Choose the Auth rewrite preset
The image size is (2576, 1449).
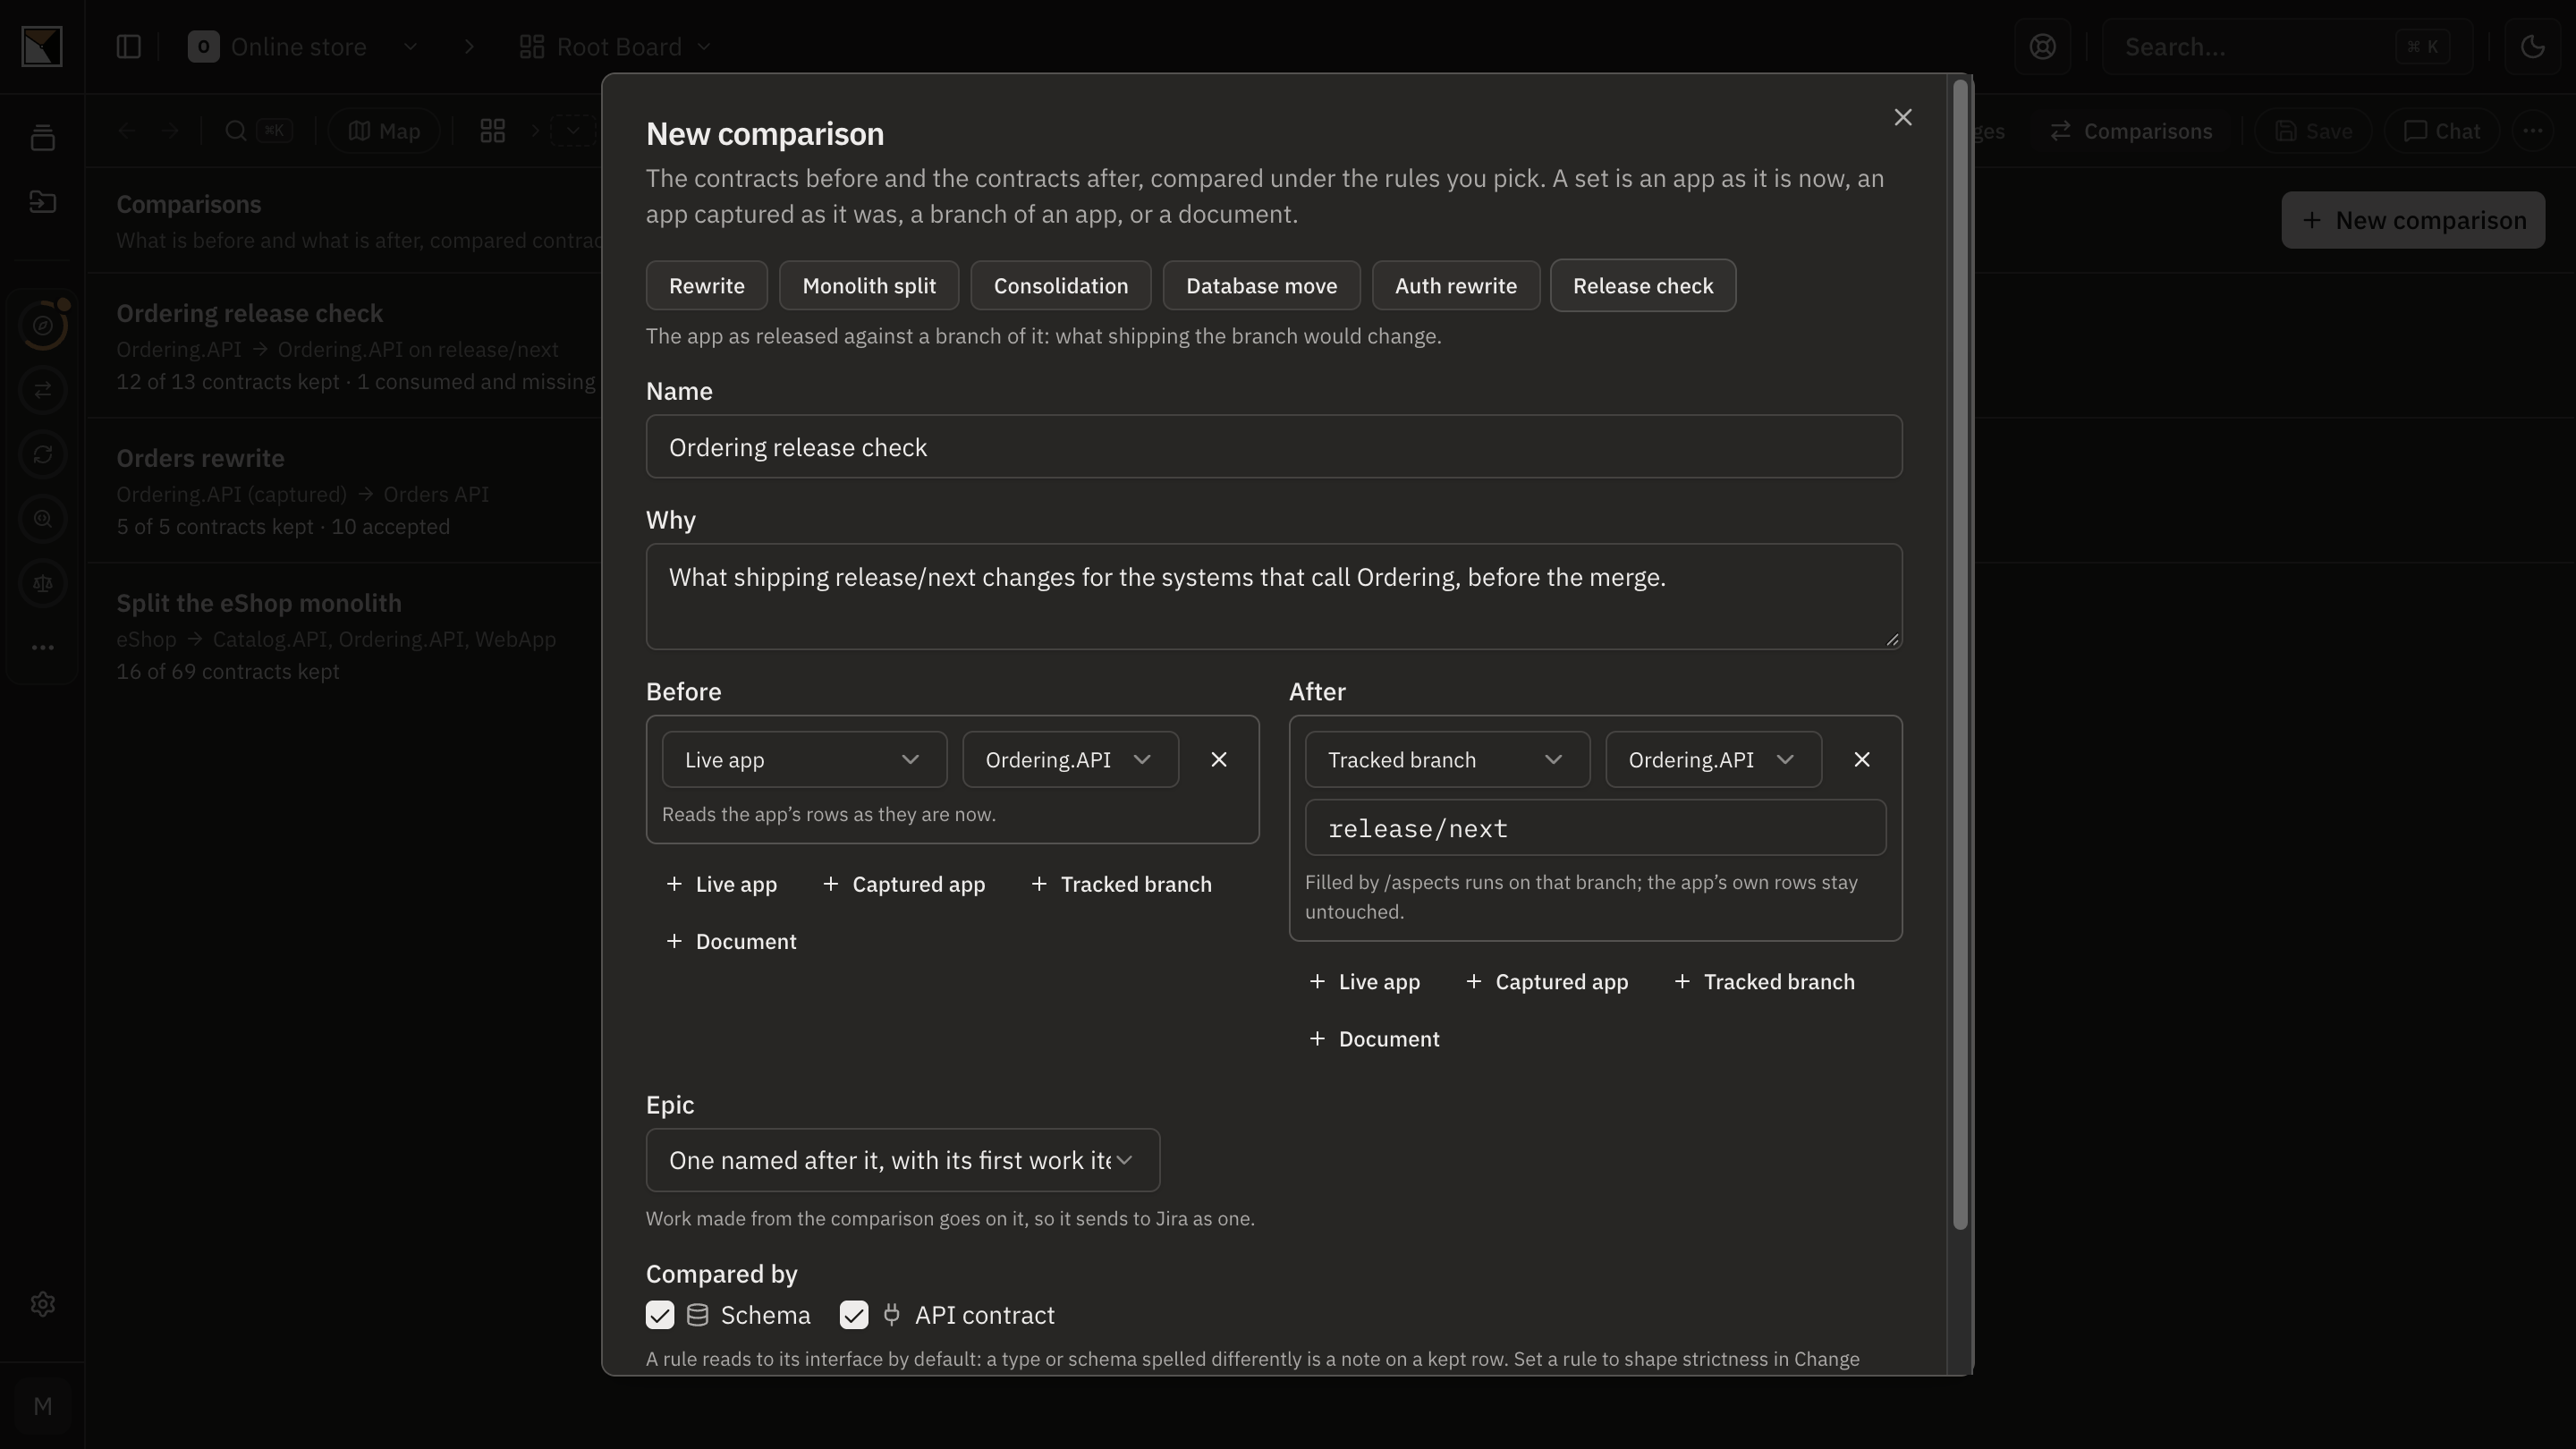pos(1455,286)
